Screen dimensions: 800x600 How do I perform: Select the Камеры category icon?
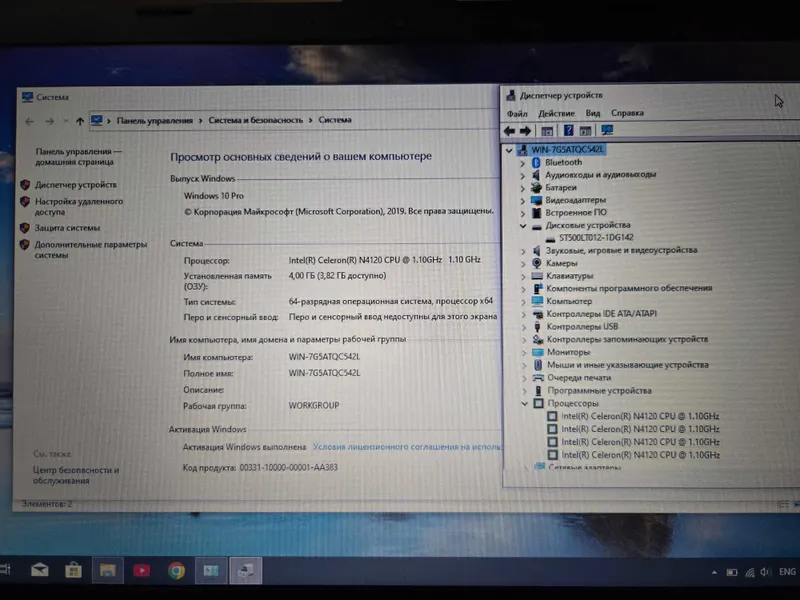pyautogui.click(x=536, y=263)
